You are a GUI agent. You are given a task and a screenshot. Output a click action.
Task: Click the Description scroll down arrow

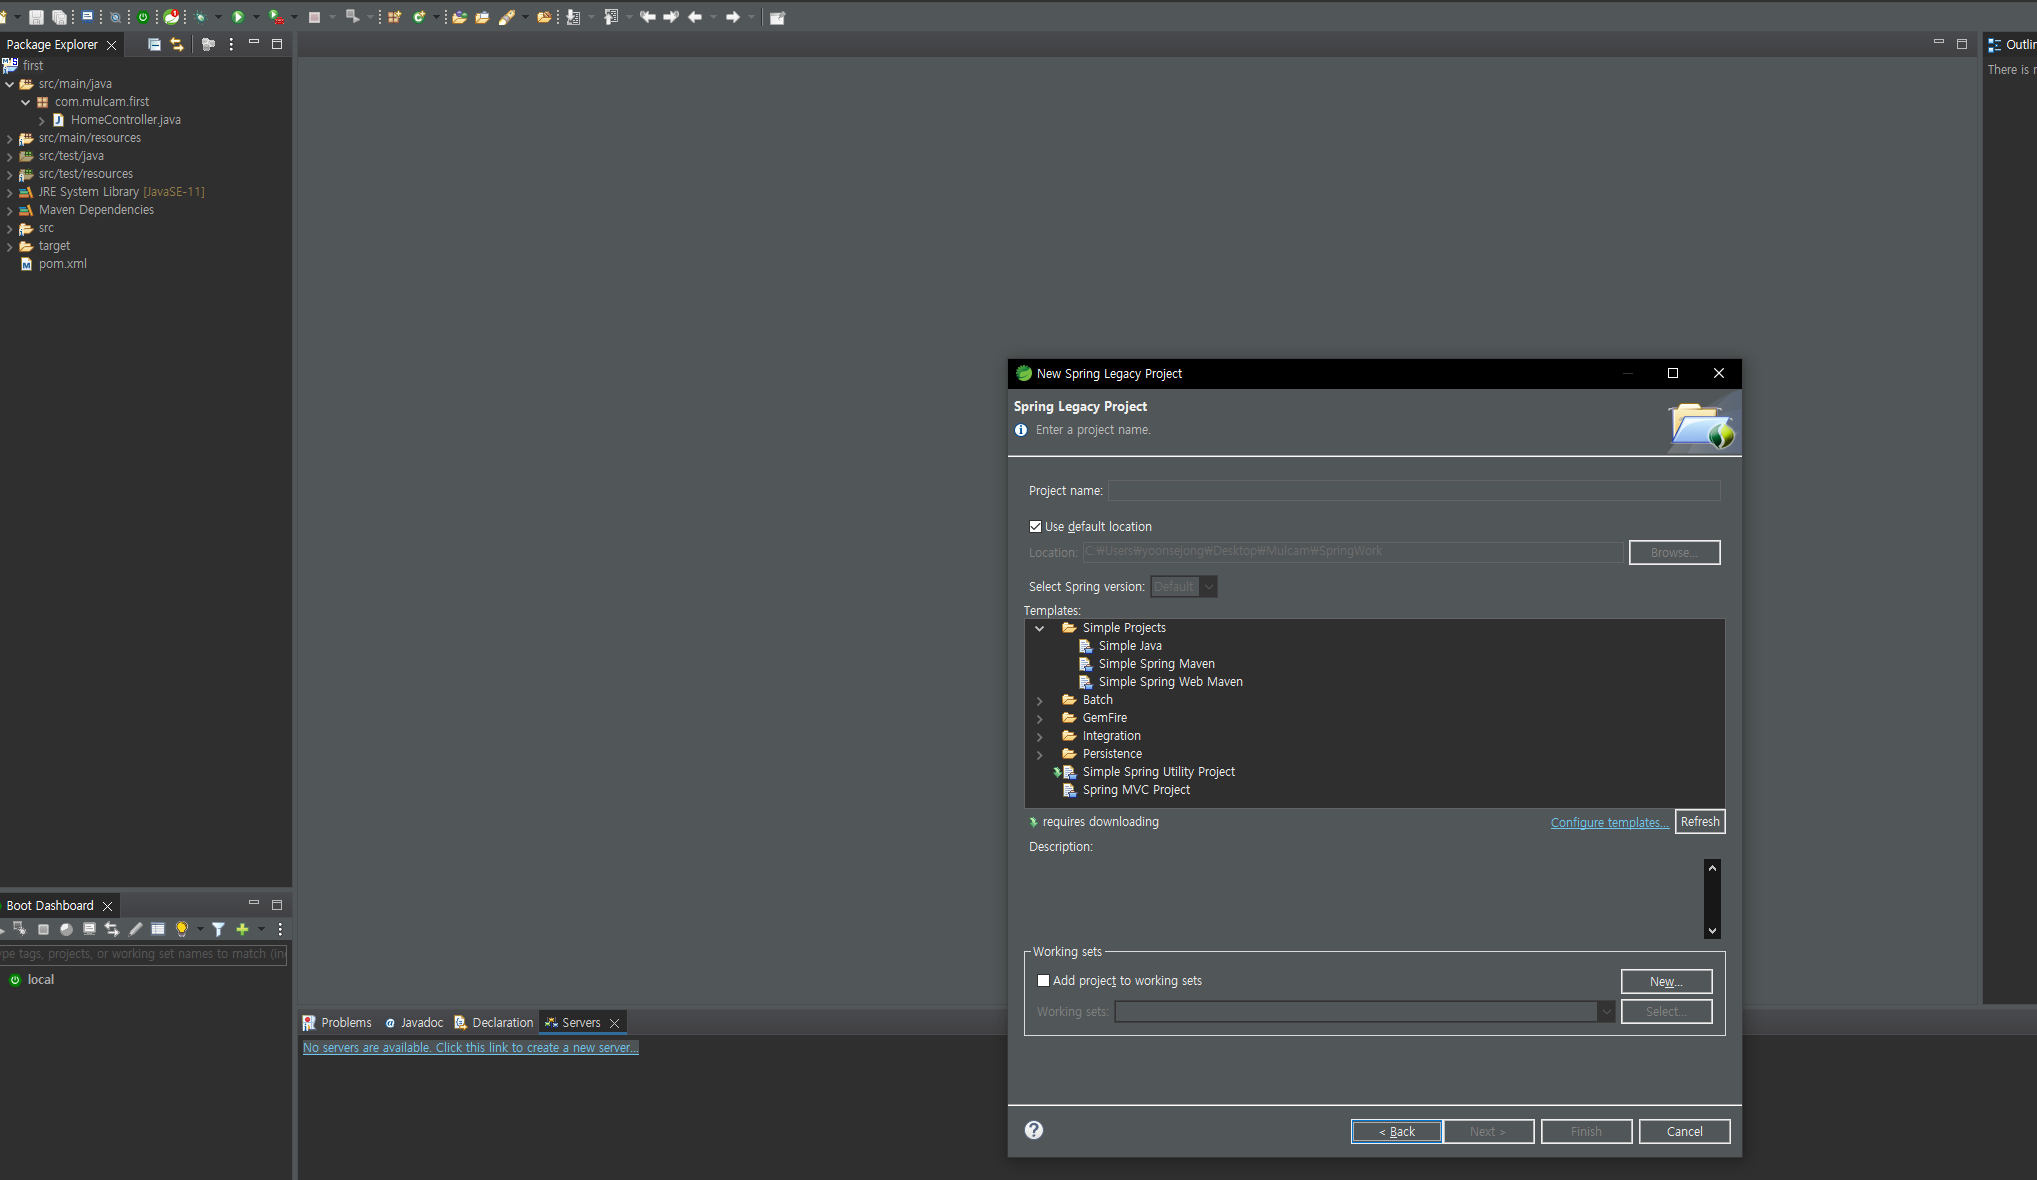1712,930
